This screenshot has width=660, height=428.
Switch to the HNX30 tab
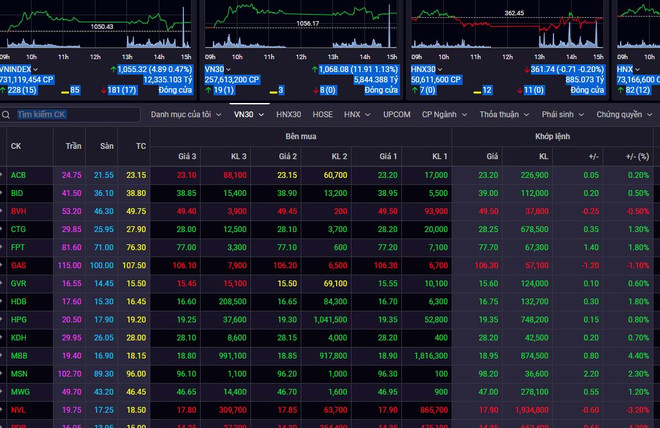click(288, 115)
